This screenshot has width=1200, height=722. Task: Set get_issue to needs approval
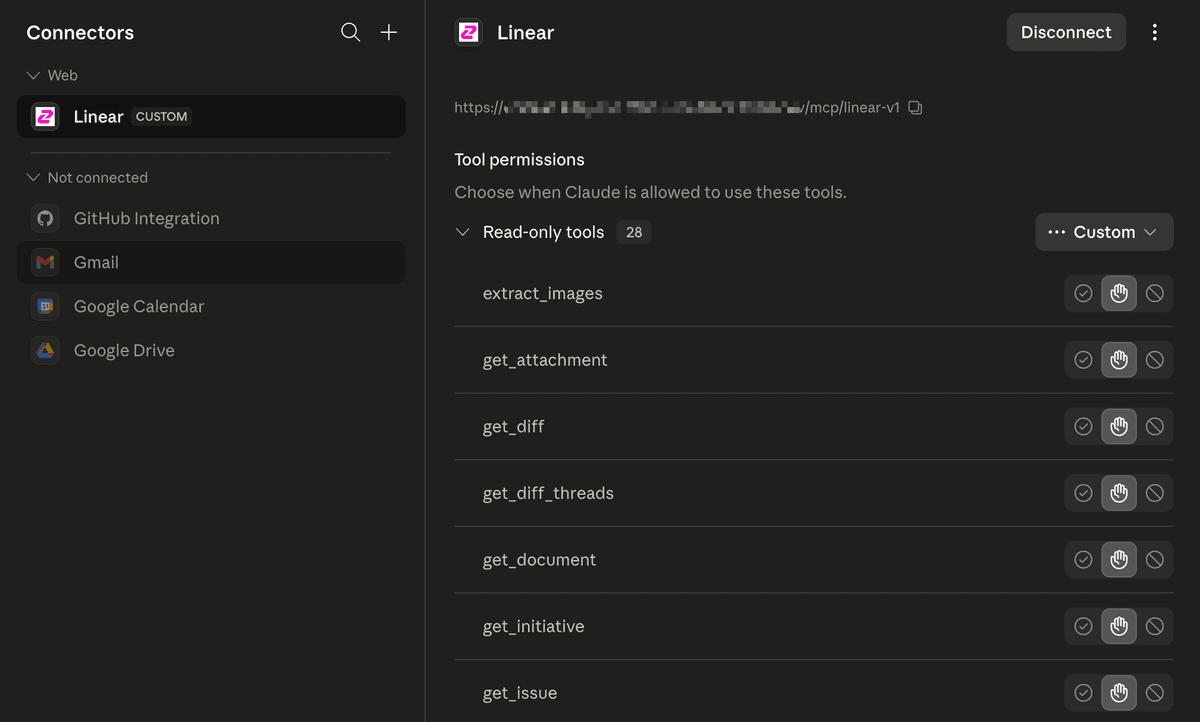click(1119, 693)
